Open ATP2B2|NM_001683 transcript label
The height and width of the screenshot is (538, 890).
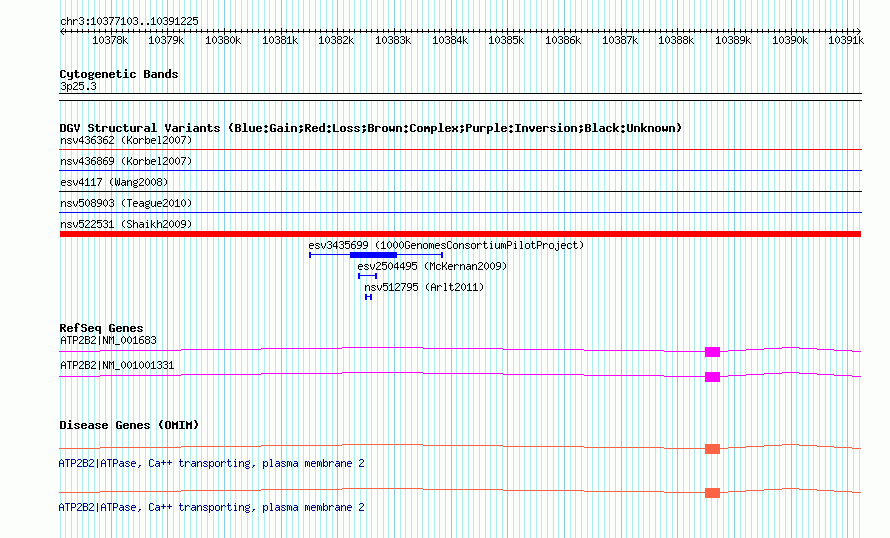pyautogui.click(x=108, y=341)
